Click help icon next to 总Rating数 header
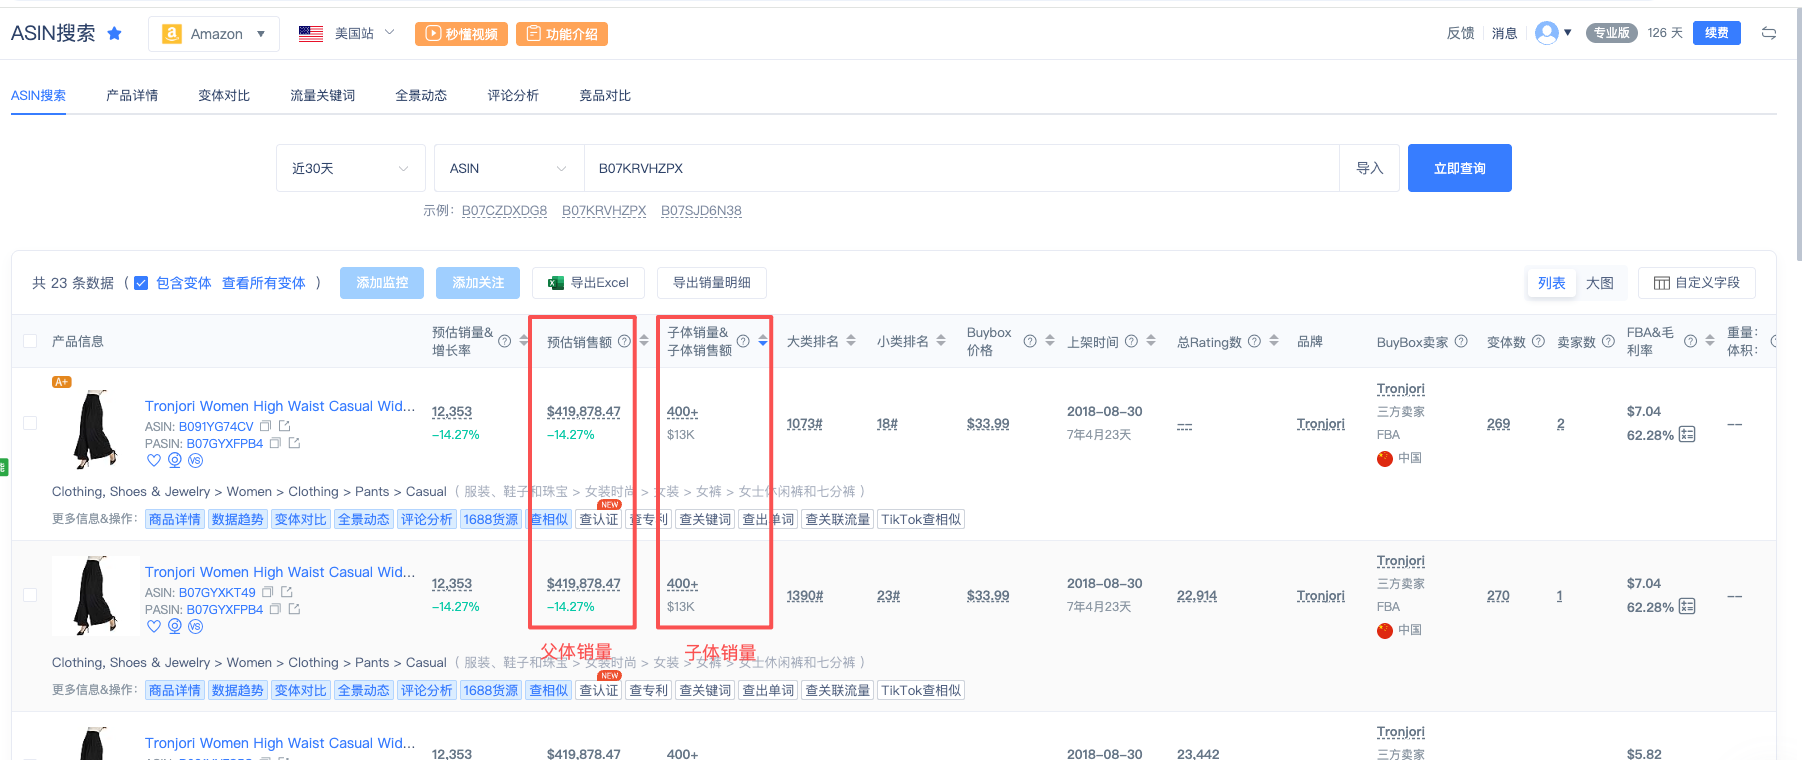 click(x=1254, y=341)
